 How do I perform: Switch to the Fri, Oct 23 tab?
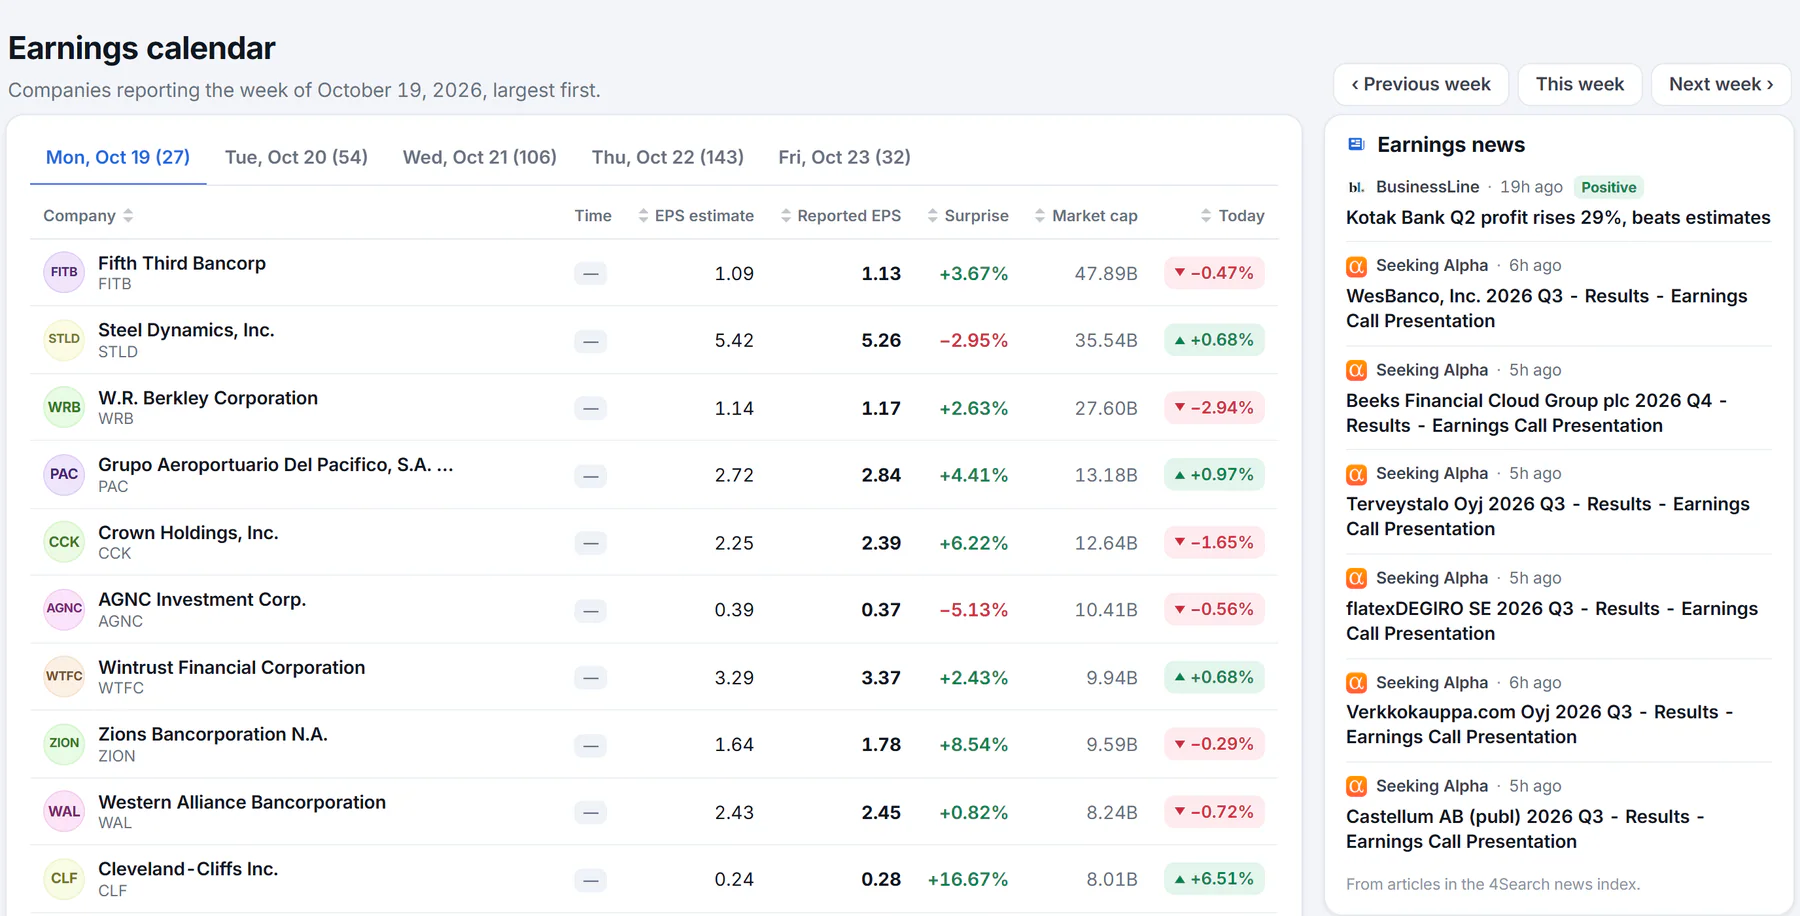click(845, 157)
